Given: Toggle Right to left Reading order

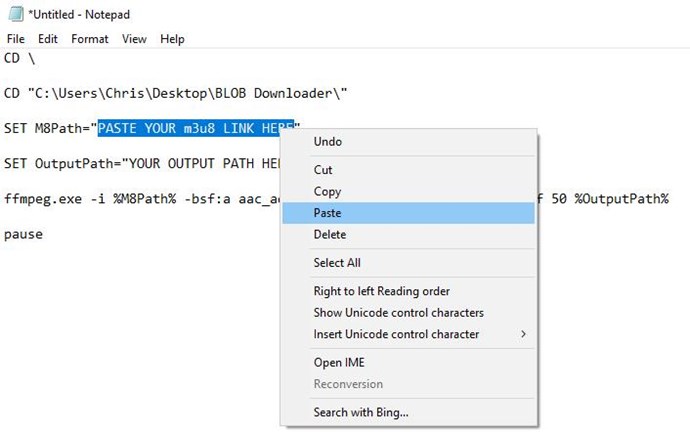Looking at the screenshot, I should 381,291.
